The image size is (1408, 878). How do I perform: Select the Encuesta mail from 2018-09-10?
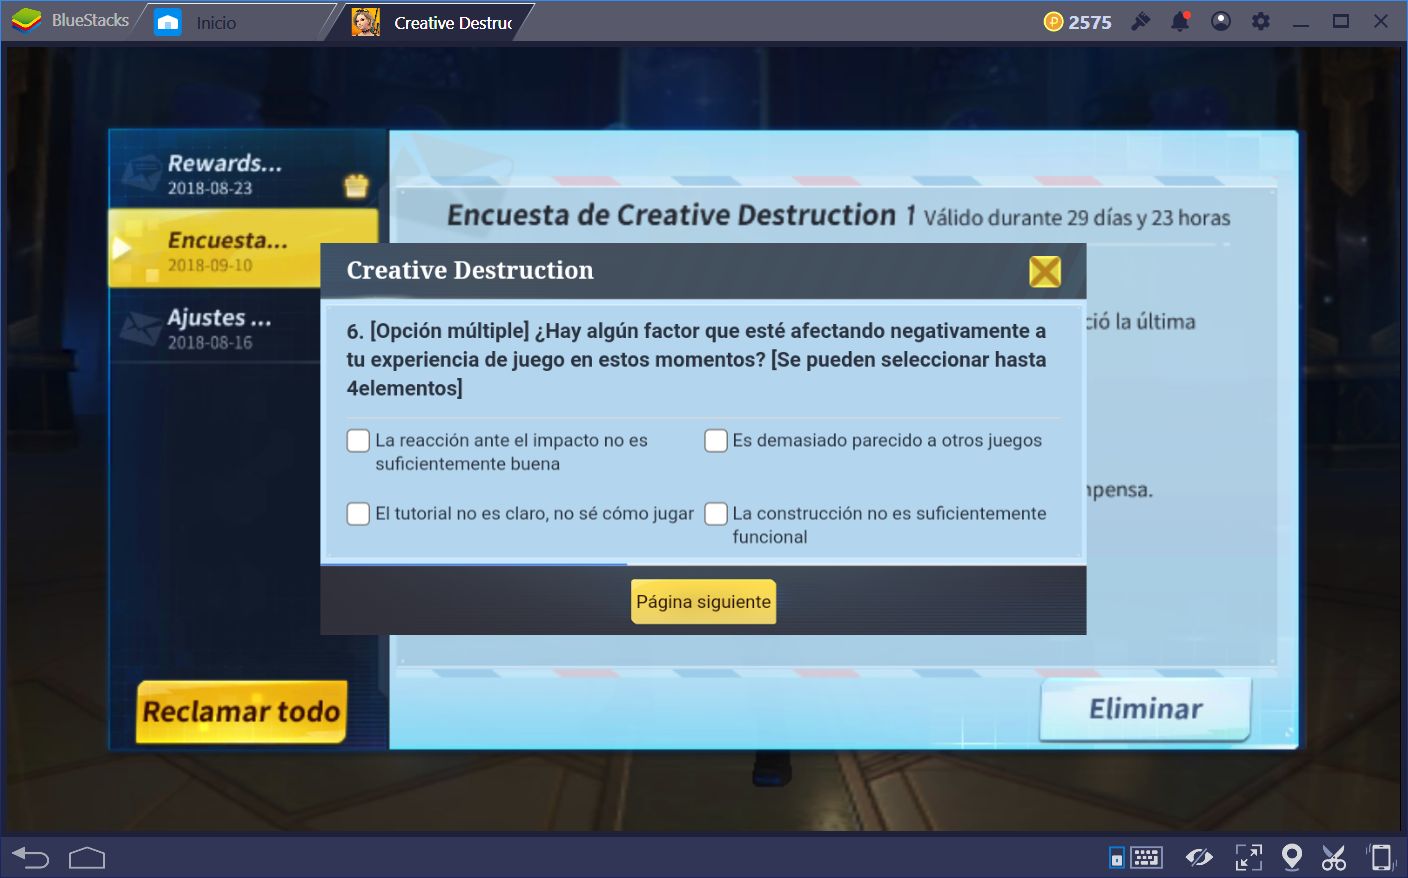coord(245,250)
